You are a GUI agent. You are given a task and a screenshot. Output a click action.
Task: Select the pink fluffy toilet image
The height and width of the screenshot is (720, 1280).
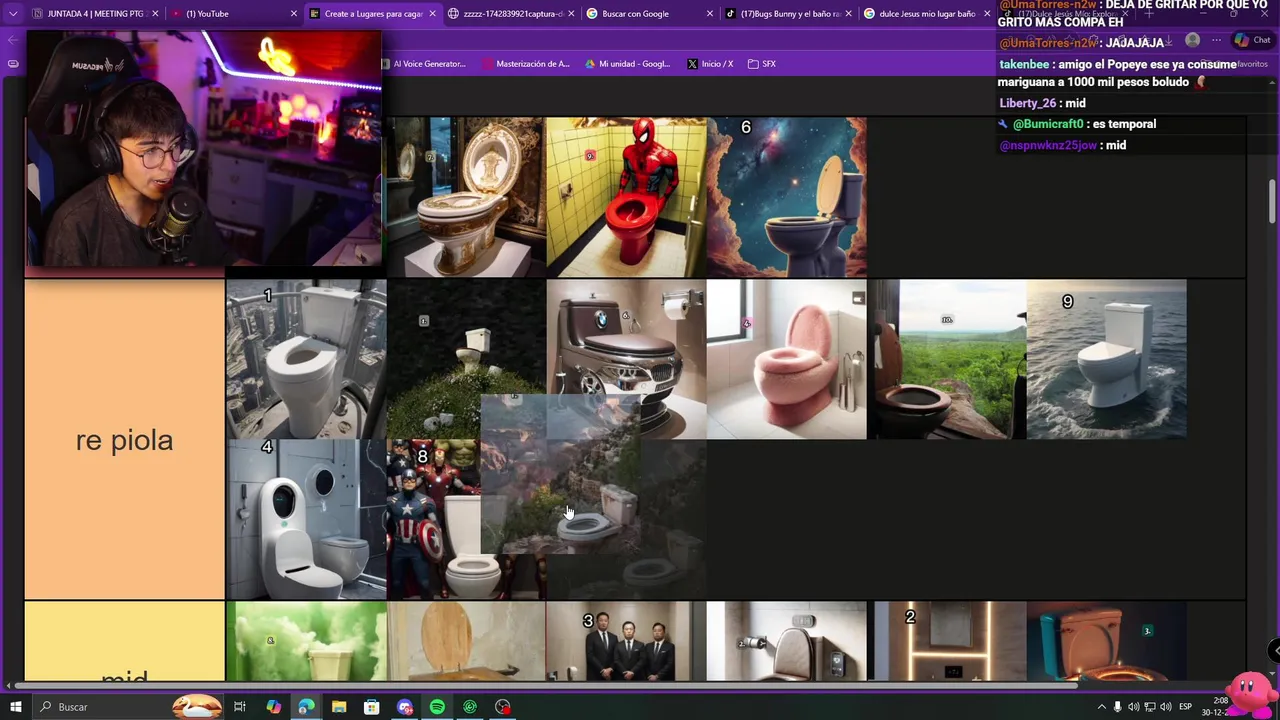[786, 359]
